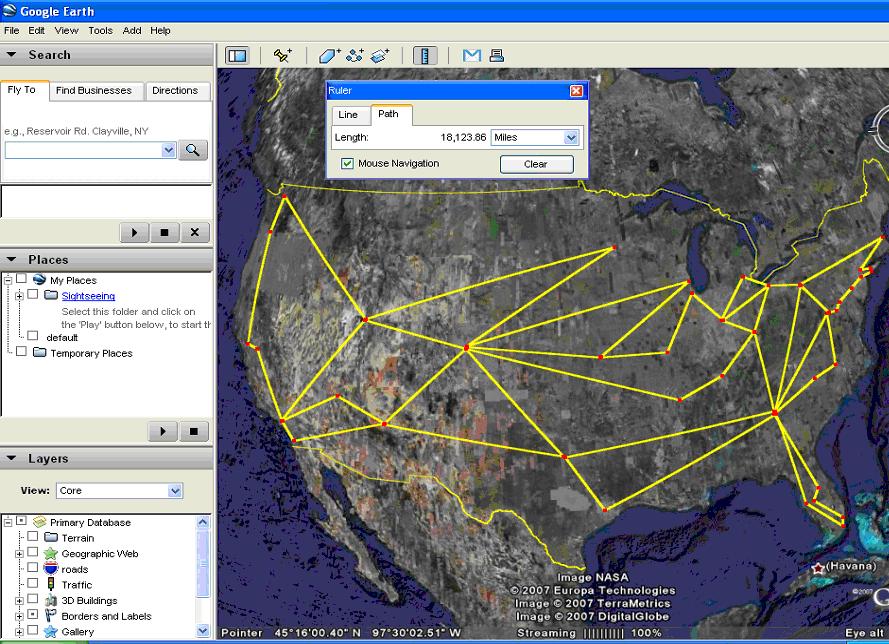
Task: Open the Tools menu
Action: pos(100,31)
